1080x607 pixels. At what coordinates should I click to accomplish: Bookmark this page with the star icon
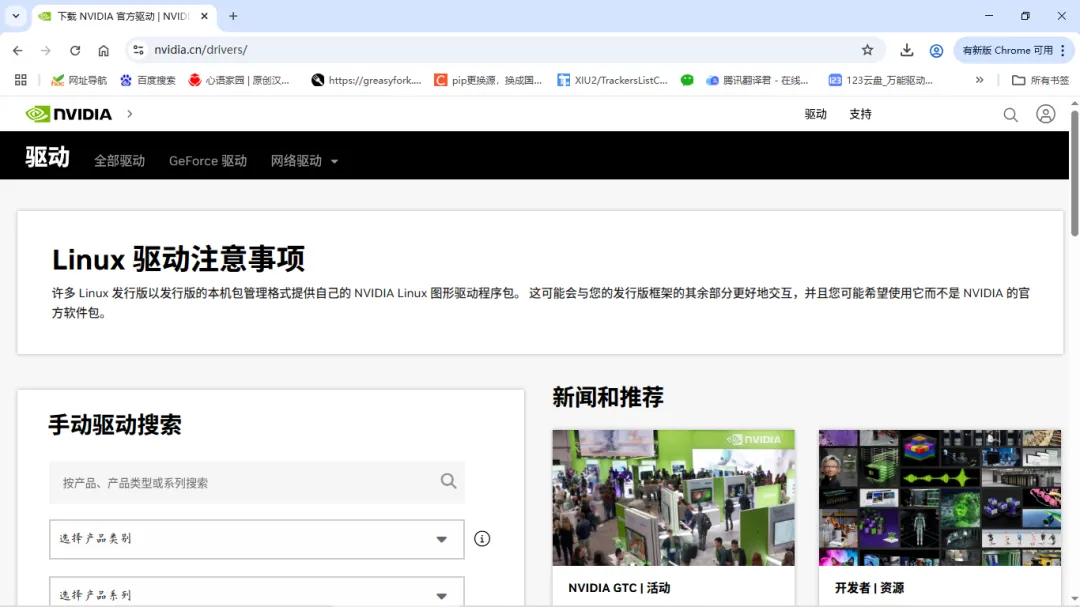point(867,50)
